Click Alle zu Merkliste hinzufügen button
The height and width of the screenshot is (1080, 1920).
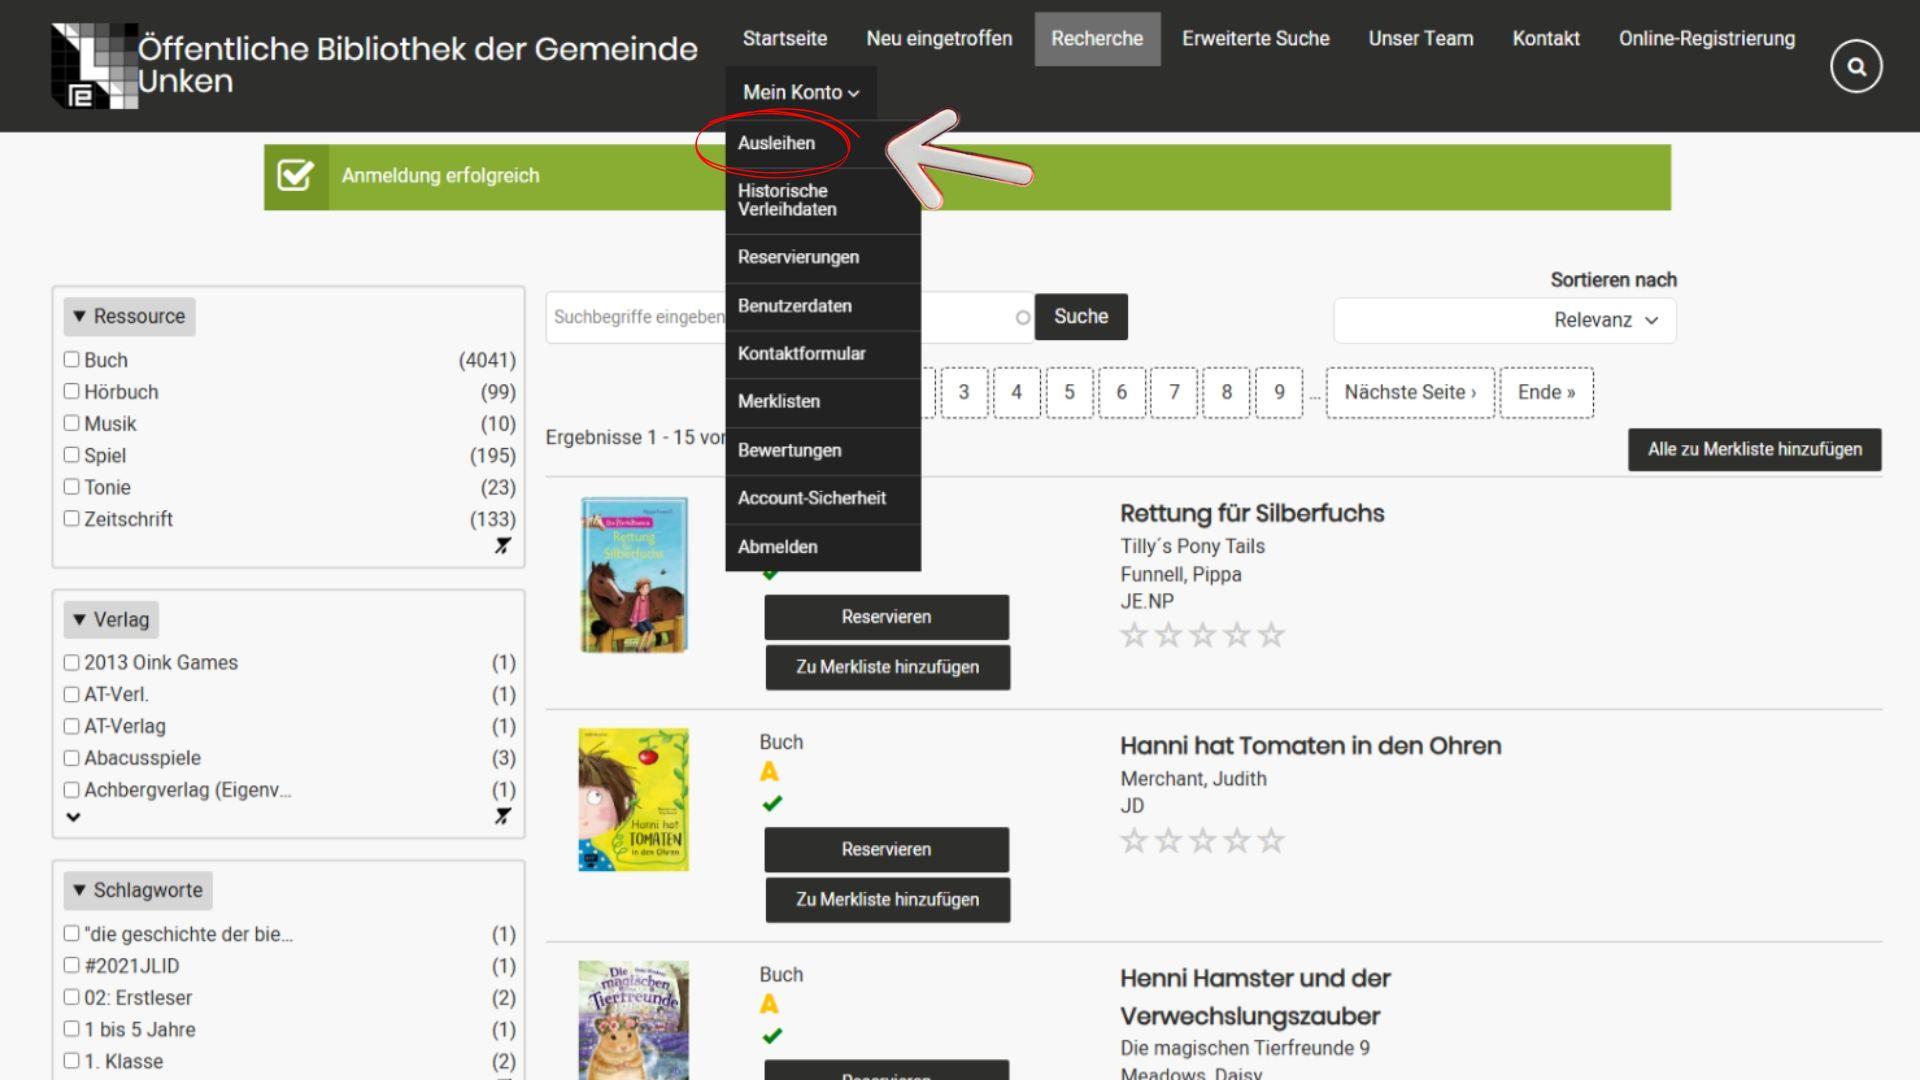pyautogui.click(x=1754, y=450)
